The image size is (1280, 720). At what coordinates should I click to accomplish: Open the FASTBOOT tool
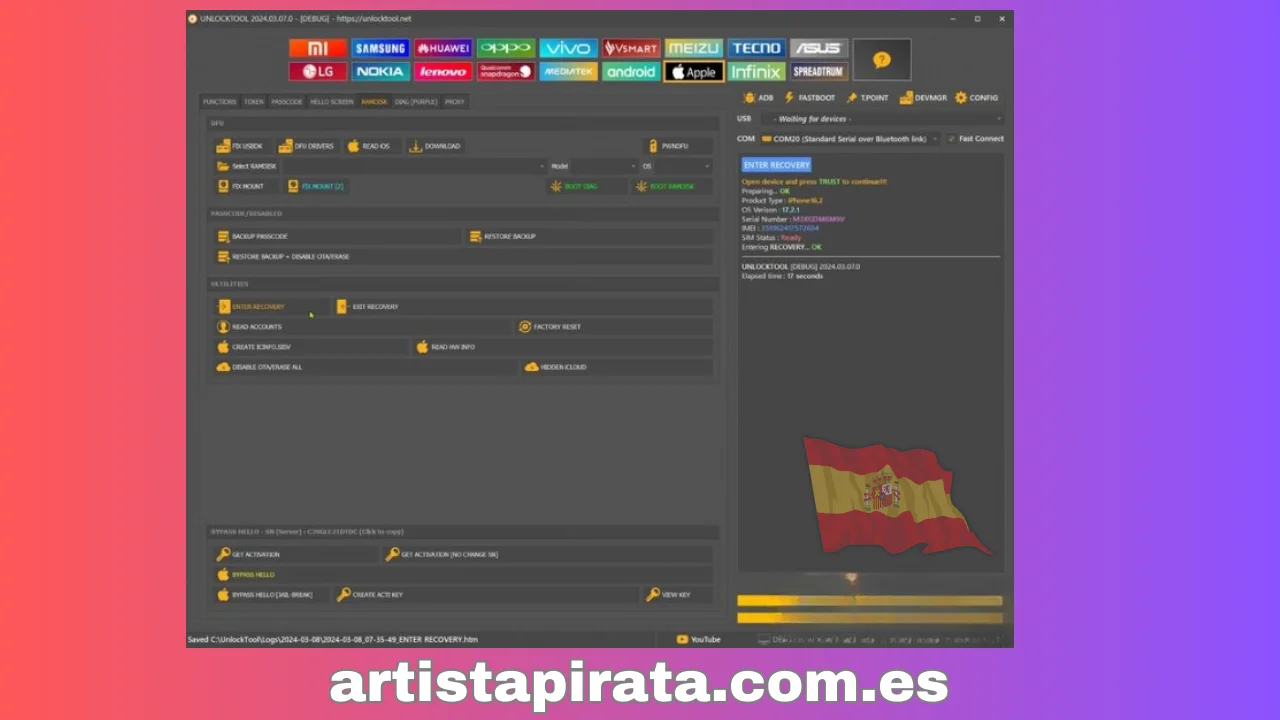point(810,98)
